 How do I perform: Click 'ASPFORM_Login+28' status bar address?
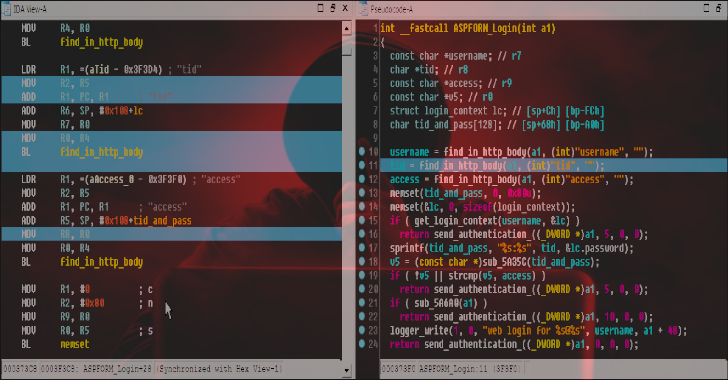[x=117, y=369]
